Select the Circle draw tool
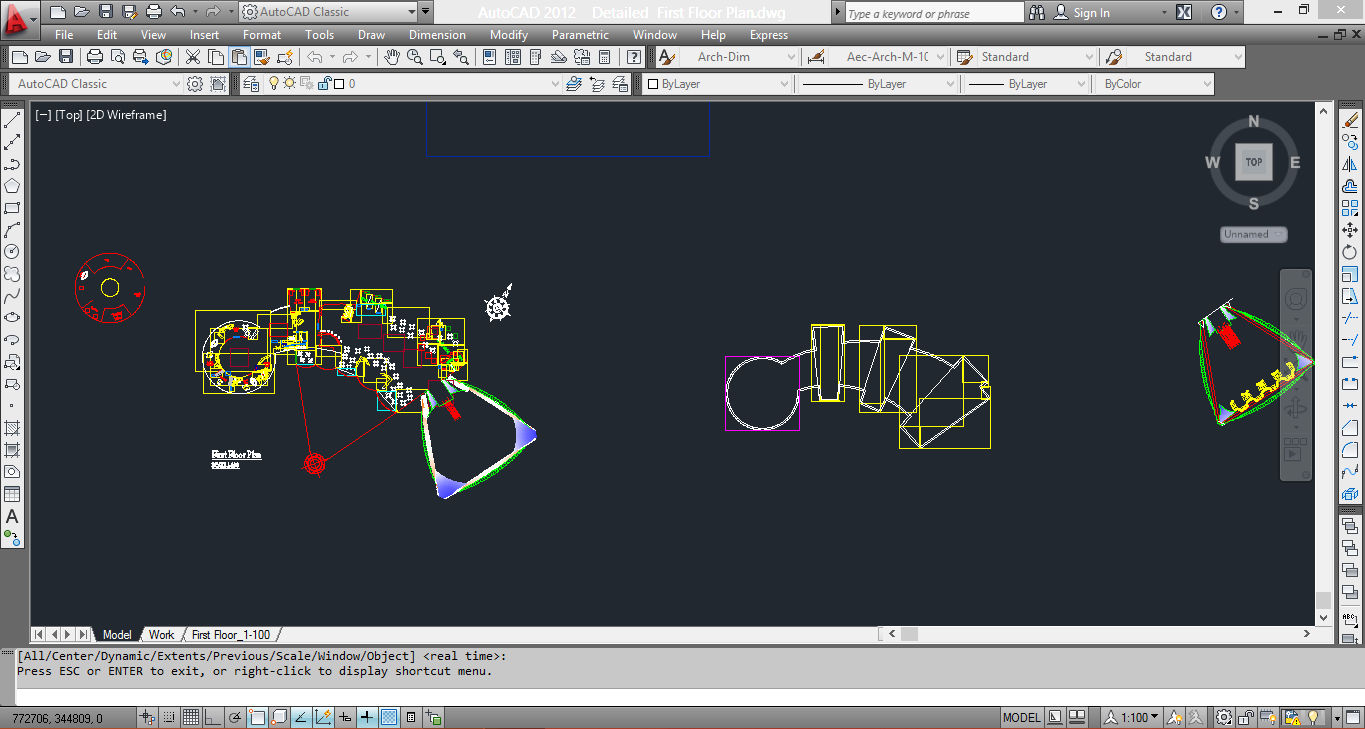 pyautogui.click(x=13, y=252)
